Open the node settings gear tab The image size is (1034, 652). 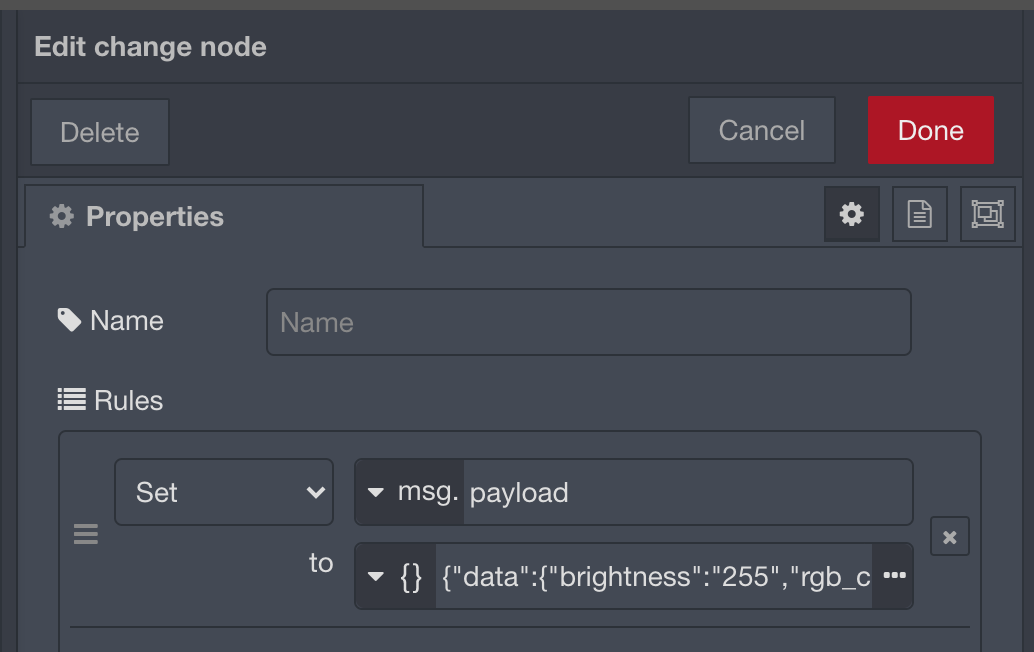pos(852,213)
